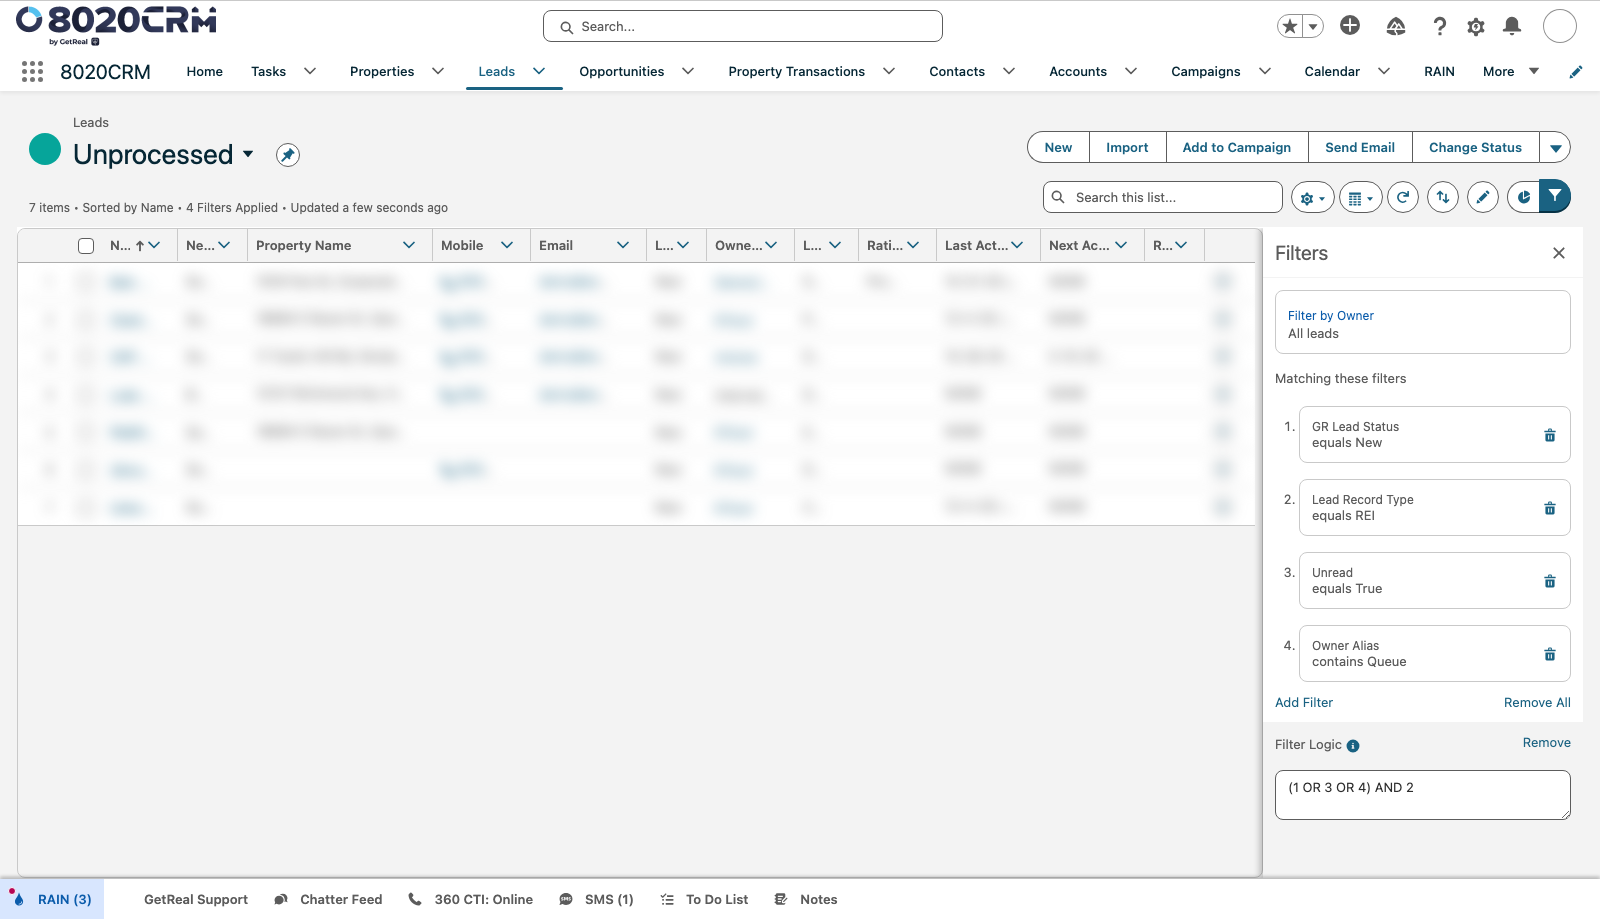Delete the Owner Alias filter

coord(1550,654)
